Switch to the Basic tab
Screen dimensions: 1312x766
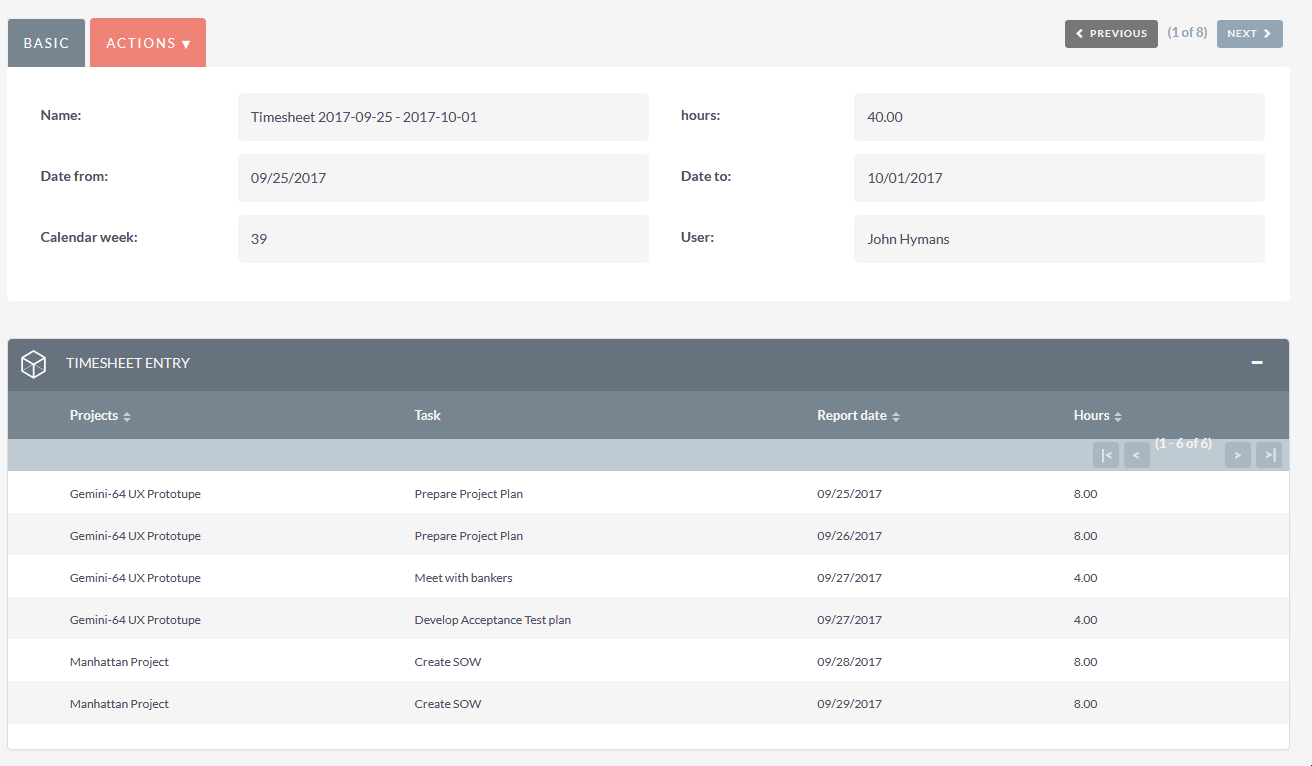tap(46, 43)
